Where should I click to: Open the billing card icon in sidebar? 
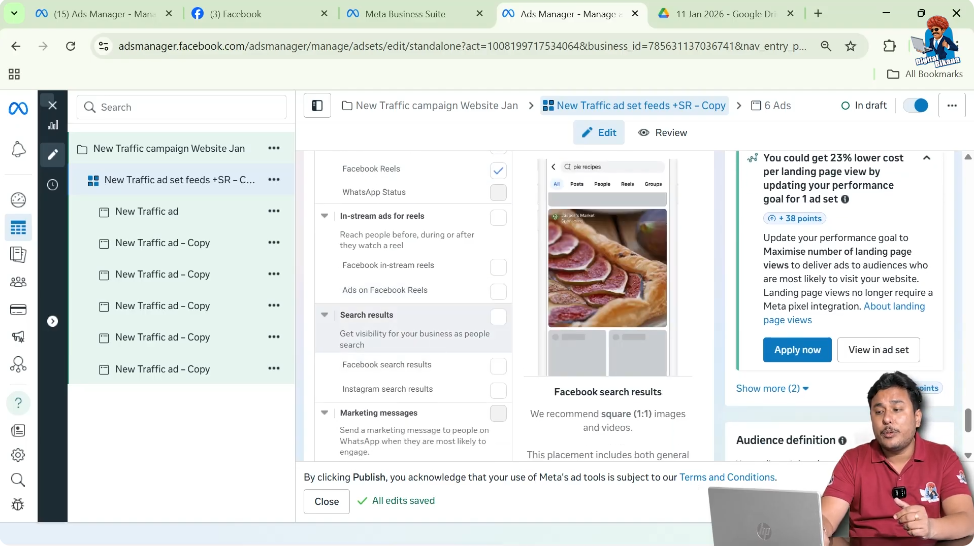coord(18,309)
